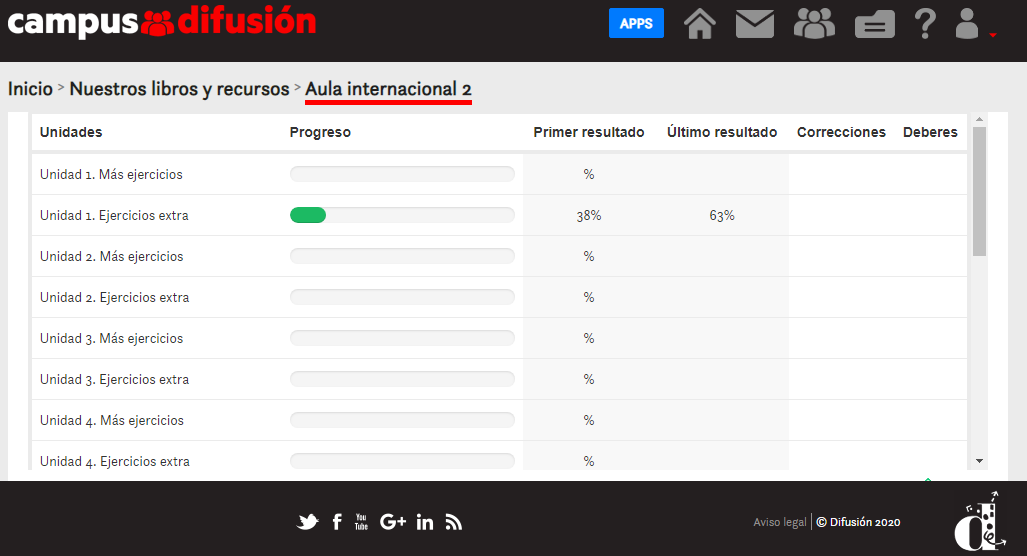This screenshot has width=1027, height=556.
Task: Go to Inicio breadcrumb link
Action: tap(30, 89)
